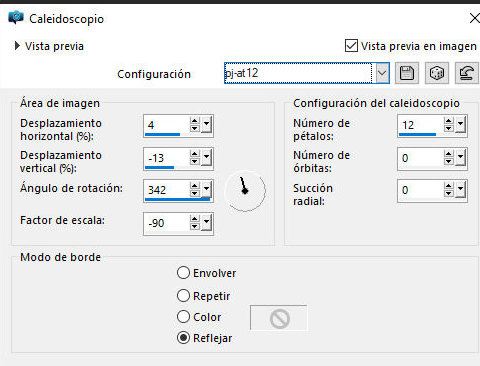Open the rotation angle slider dropdown
This screenshot has height=366, width=480.
pyautogui.click(x=207, y=190)
